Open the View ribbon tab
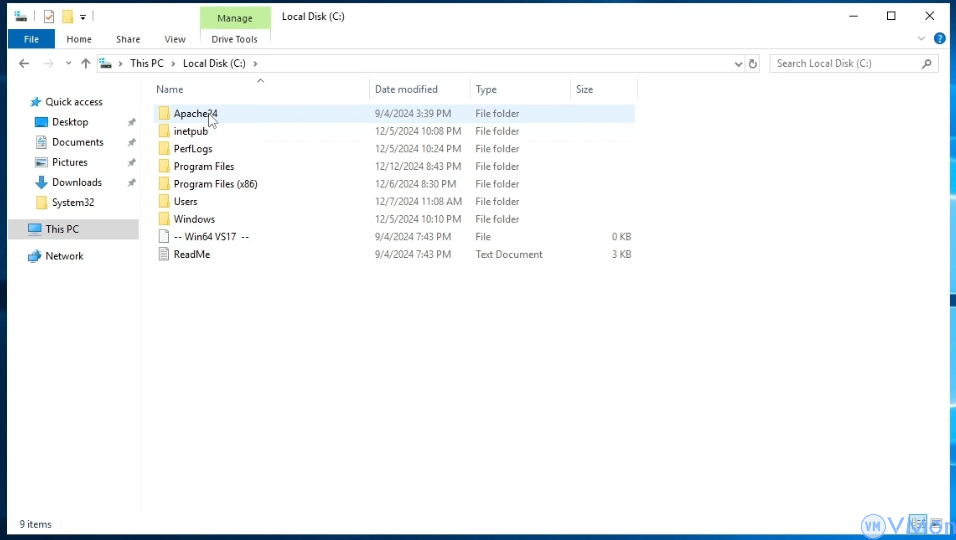This screenshot has height=540, width=956. click(x=175, y=39)
